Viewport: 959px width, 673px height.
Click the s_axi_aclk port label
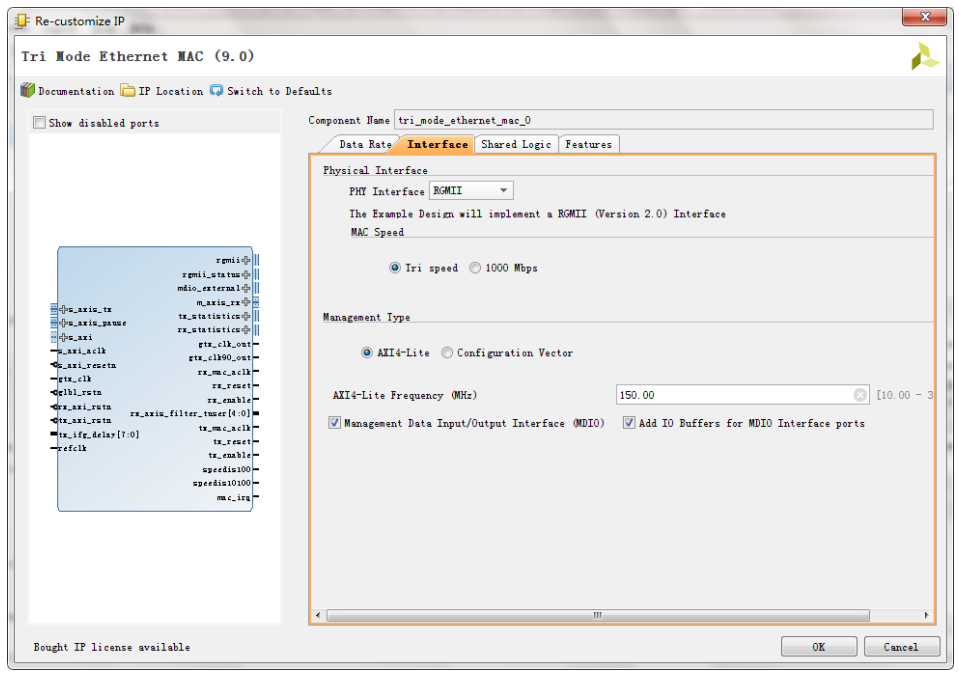82,351
